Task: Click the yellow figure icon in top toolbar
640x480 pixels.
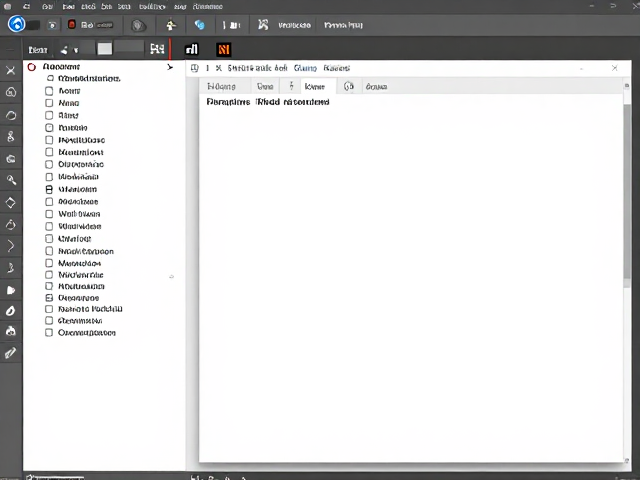Action: (171, 25)
